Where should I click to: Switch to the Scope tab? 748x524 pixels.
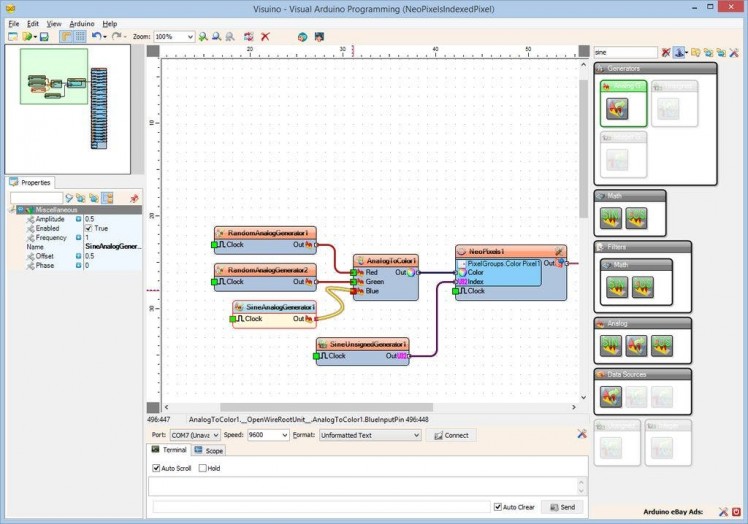[209, 451]
